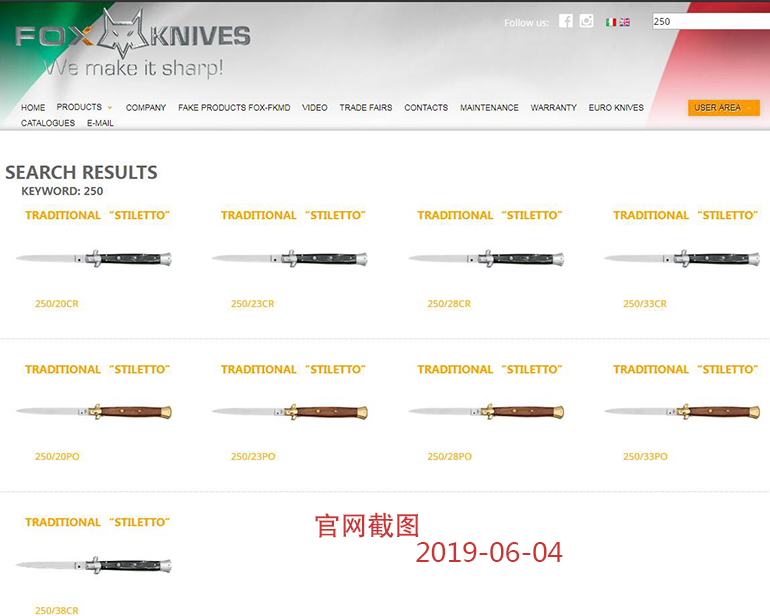Switch language with the UK flag icon
Image resolution: width=770 pixels, height=616 pixels.
click(625, 22)
